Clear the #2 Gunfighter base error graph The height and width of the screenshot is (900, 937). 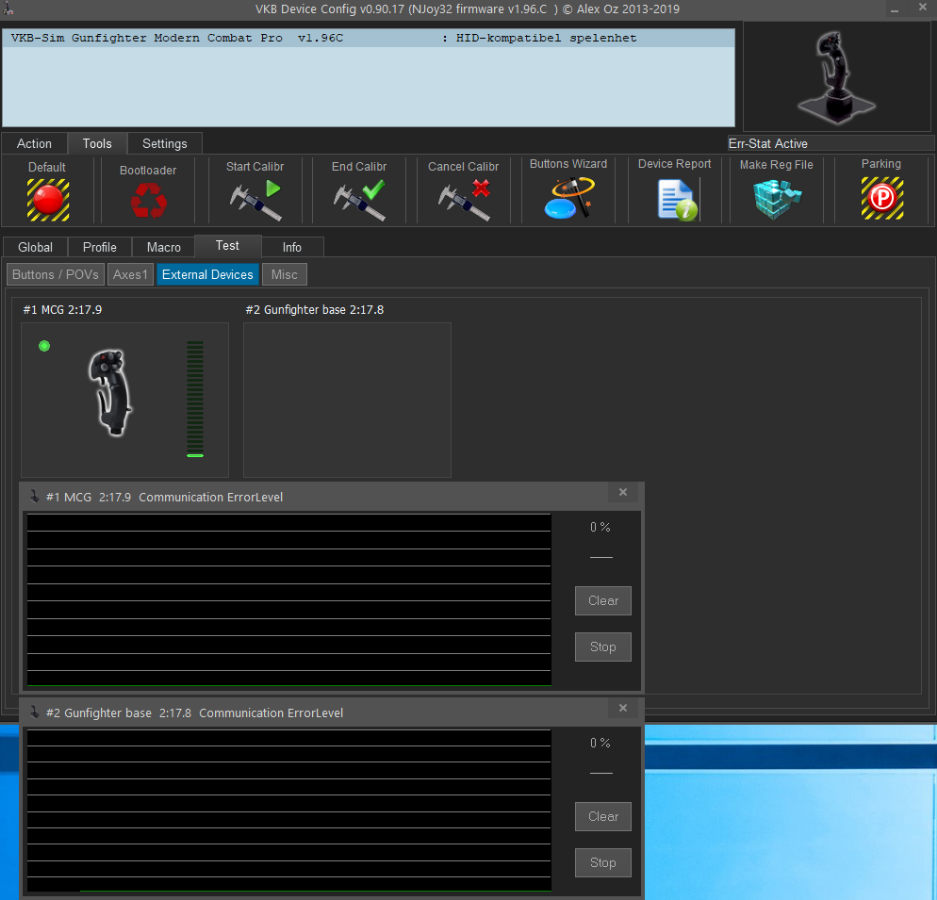[x=603, y=816]
